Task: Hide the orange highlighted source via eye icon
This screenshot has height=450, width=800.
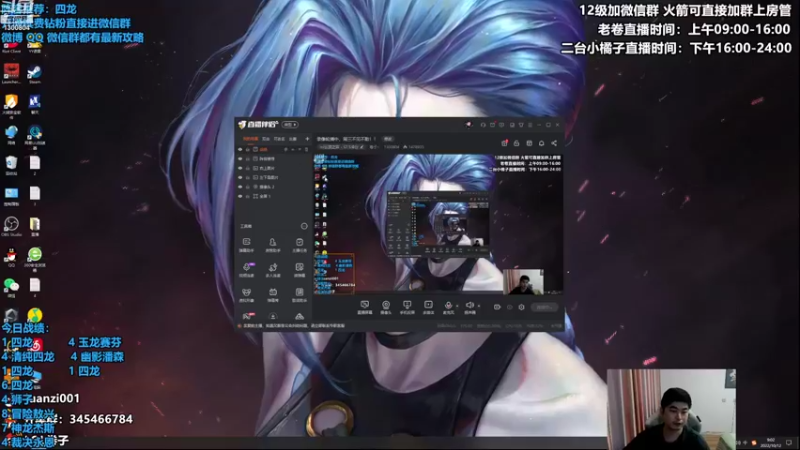Action: click(240, 149)
